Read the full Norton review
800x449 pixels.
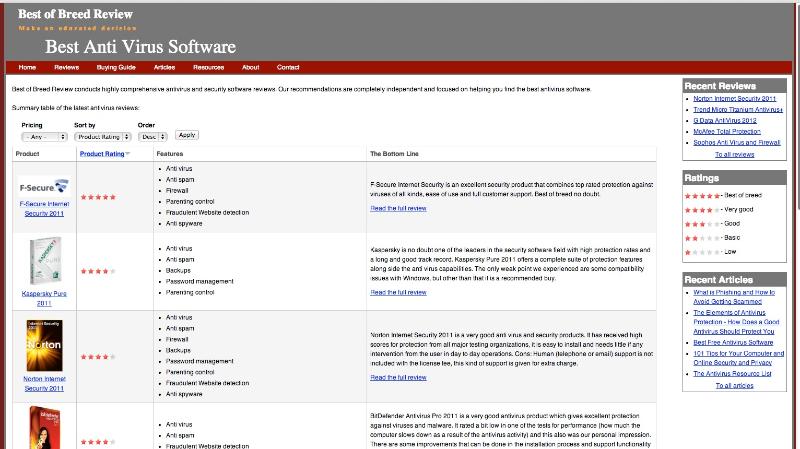tap(398, 378)
